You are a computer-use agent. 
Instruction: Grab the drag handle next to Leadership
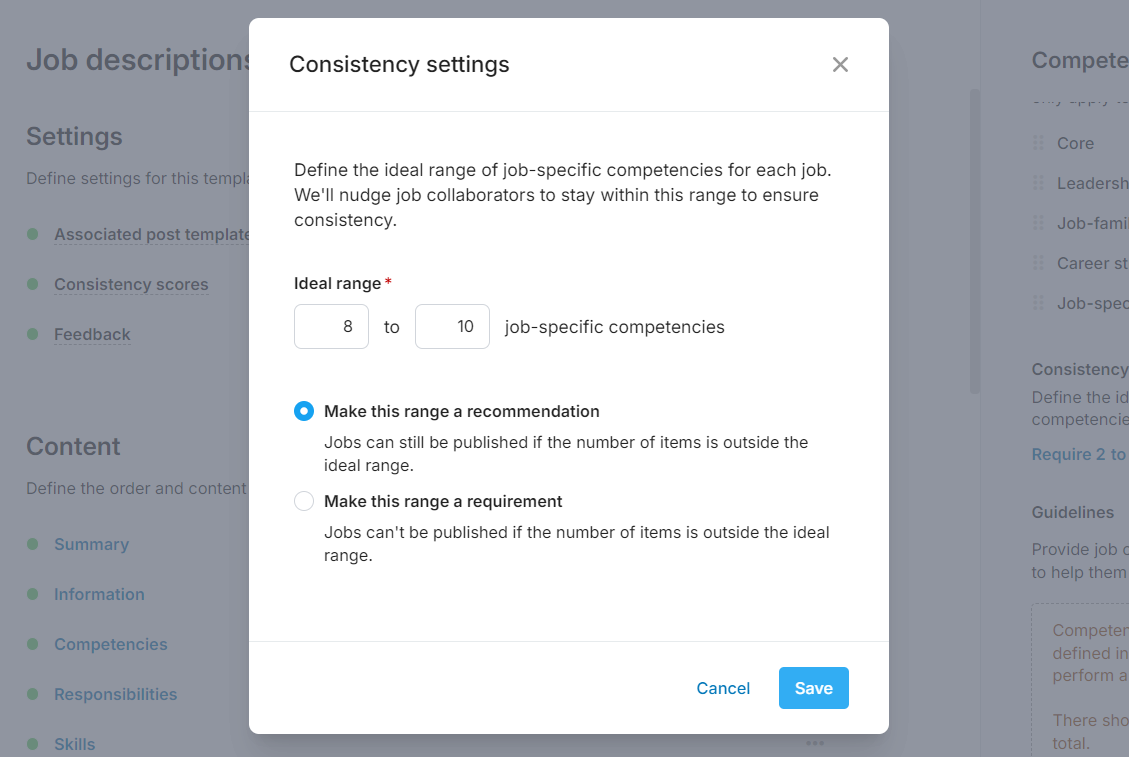tap(1040, 183)
